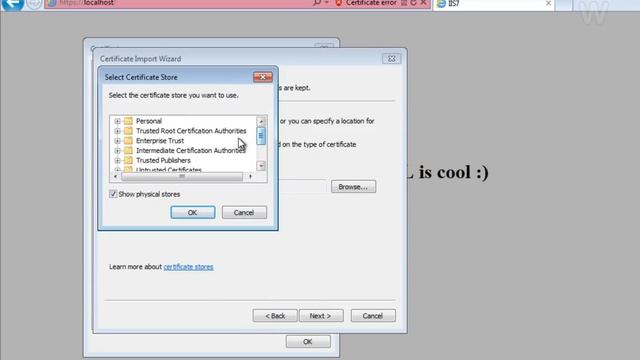This screenshot has width=640, height=360.
Task: Uncheck Show physical stores checkbox
Action: (x=113, y=194)
